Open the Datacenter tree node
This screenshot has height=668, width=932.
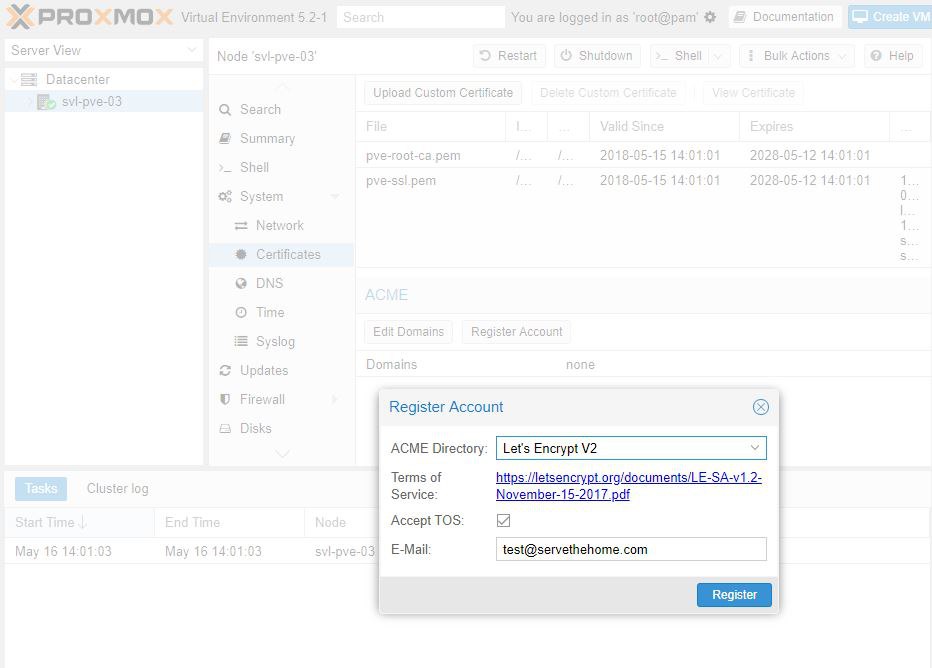point(77,79)
